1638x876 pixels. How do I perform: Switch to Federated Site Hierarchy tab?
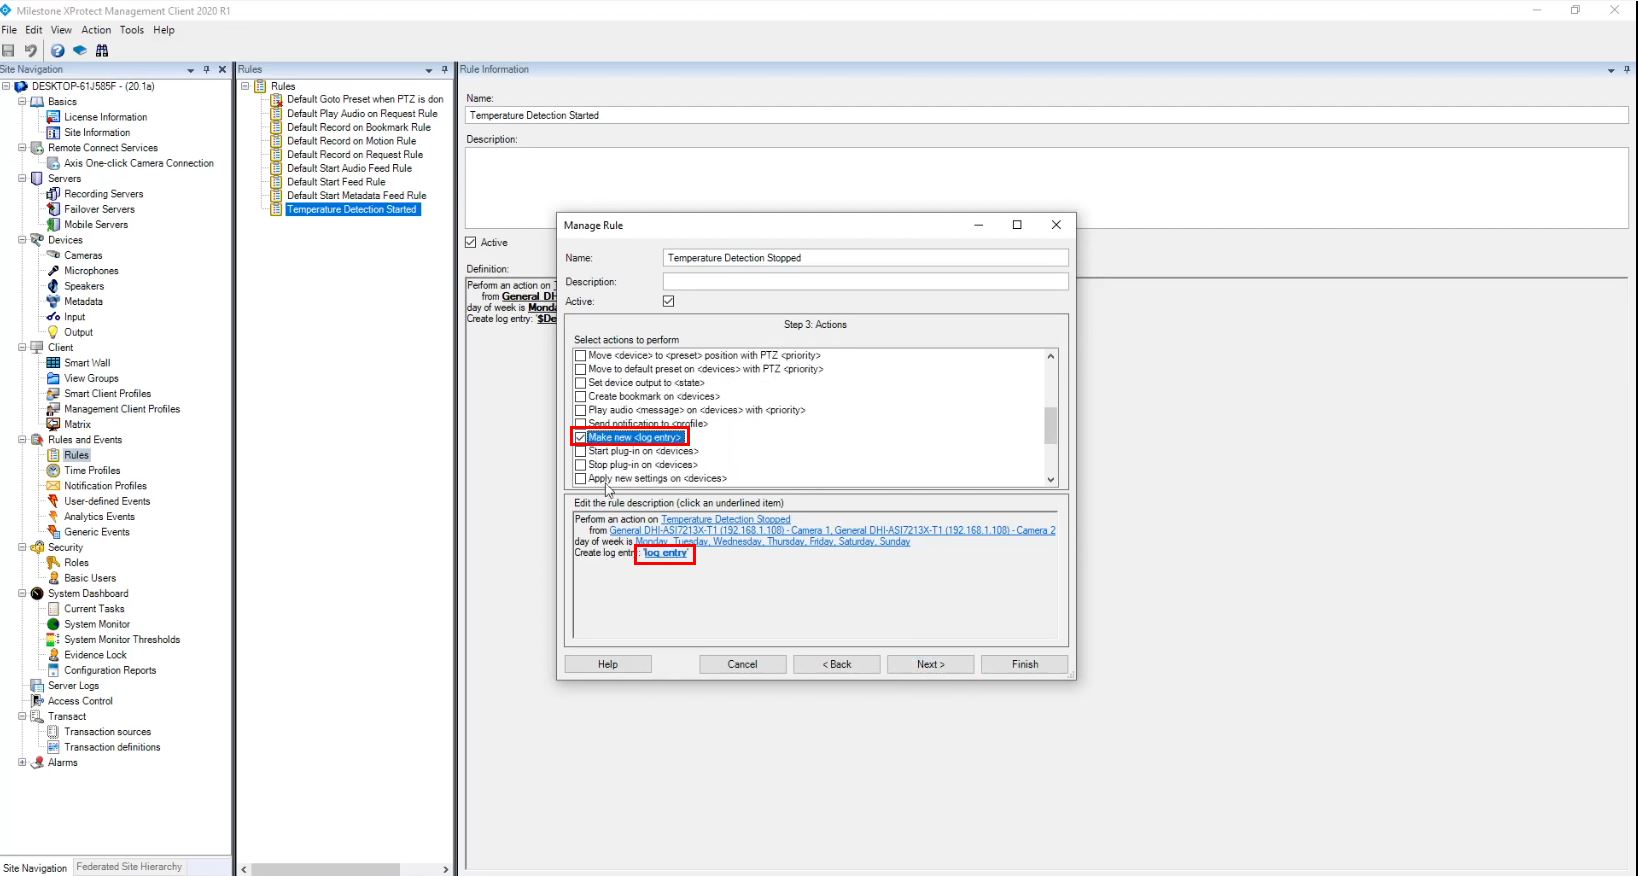[x=129, y=867]
